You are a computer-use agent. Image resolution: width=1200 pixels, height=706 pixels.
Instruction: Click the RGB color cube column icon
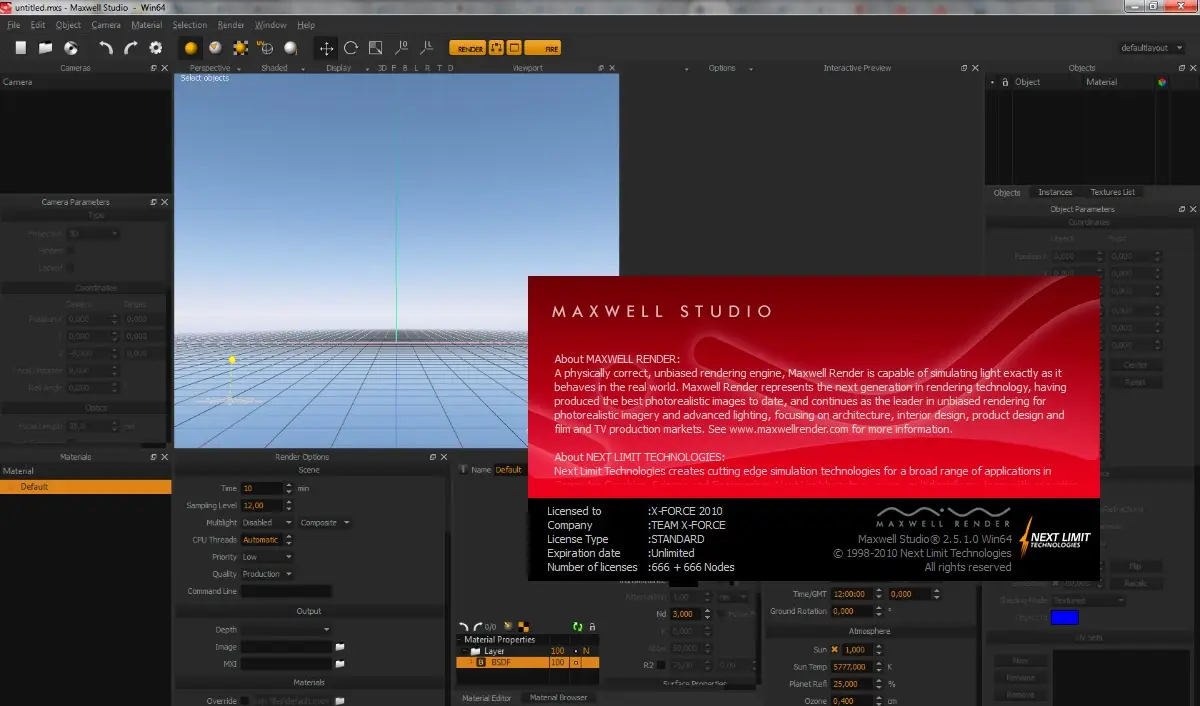coord(1162,82)
